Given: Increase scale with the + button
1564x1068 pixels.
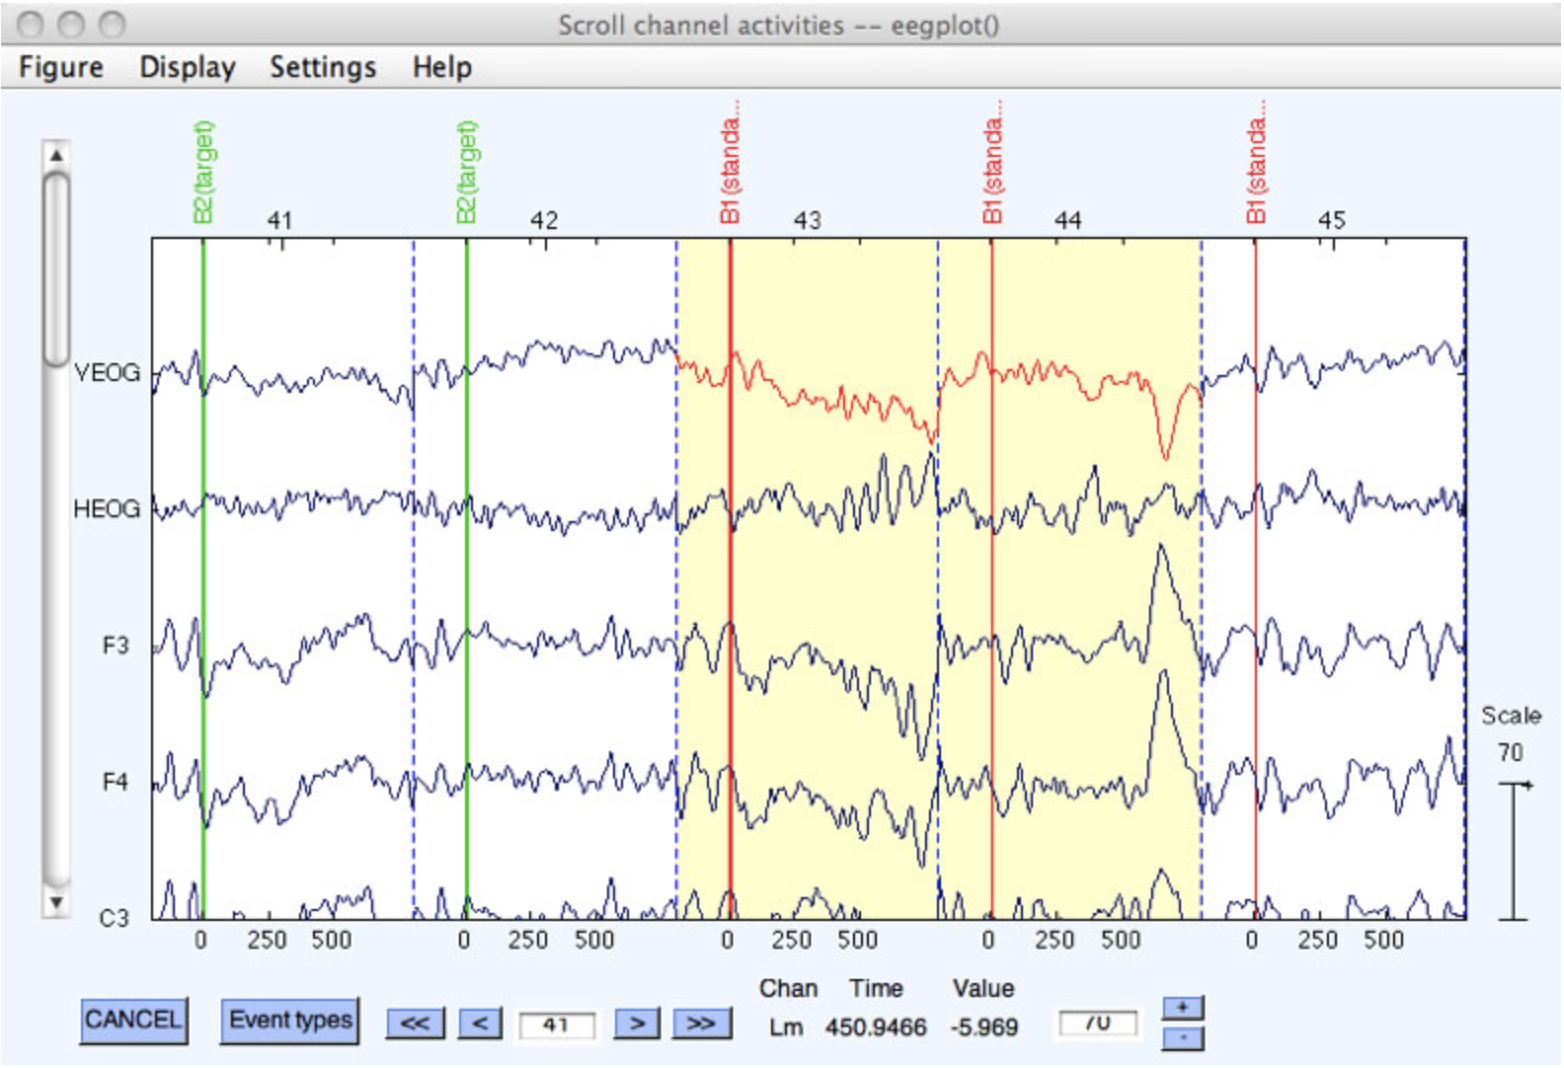Looking at the screenshot, I should [1183, 1007].
